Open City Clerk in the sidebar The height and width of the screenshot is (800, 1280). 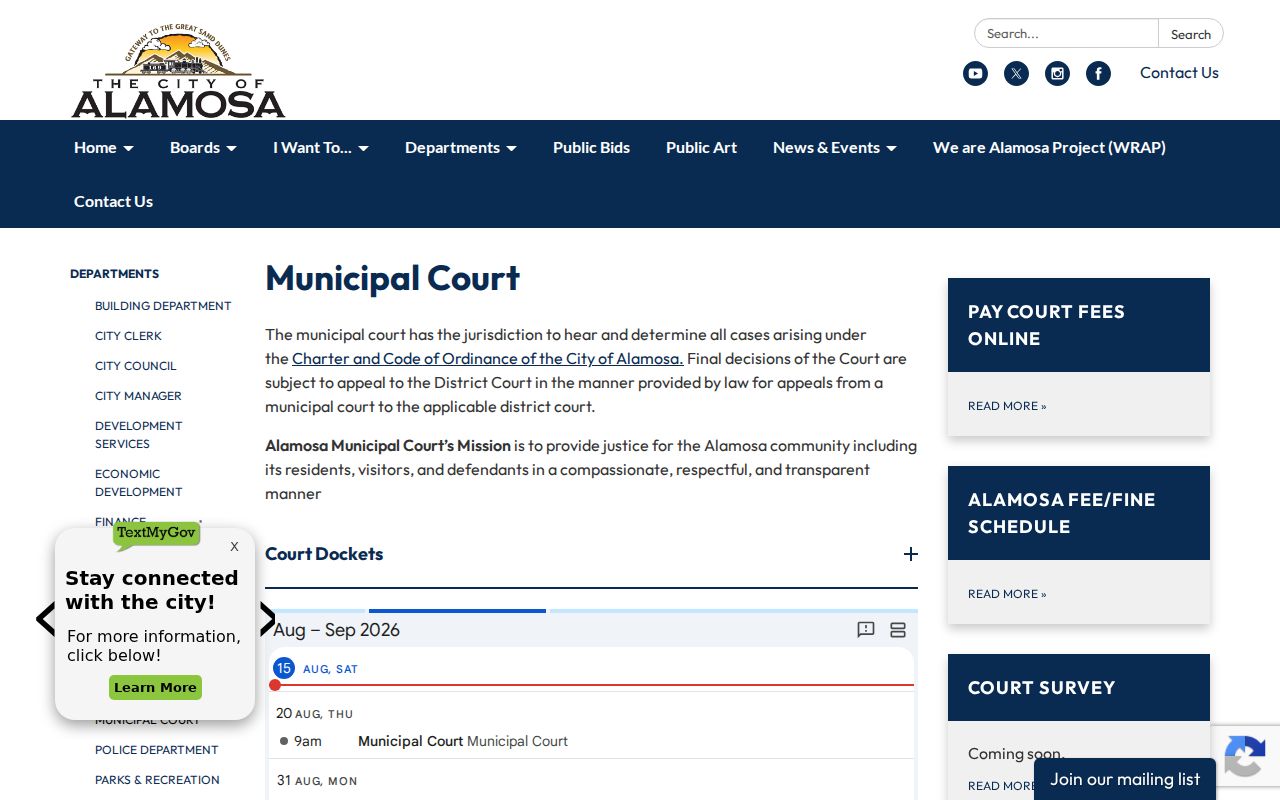point(128,336)
